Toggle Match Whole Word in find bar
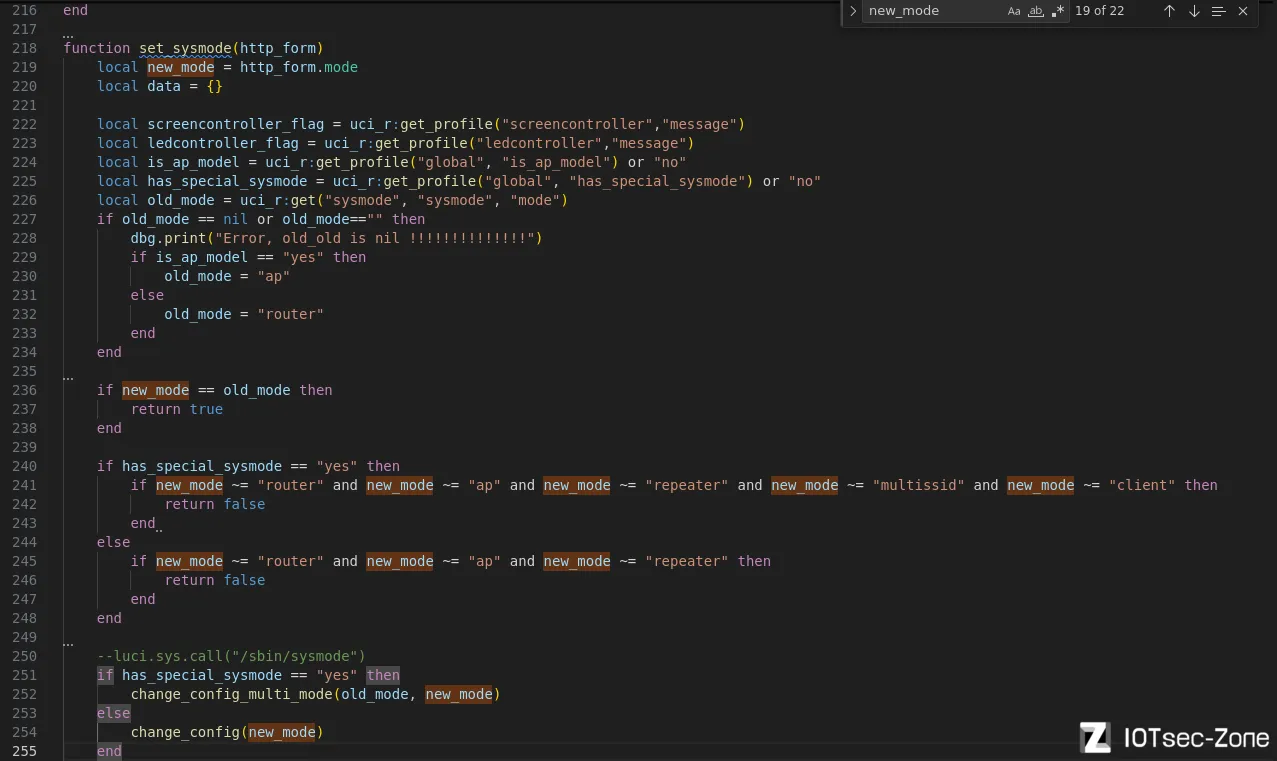This screenshot has width=1277, height=761. click(x=1036, y=11)
